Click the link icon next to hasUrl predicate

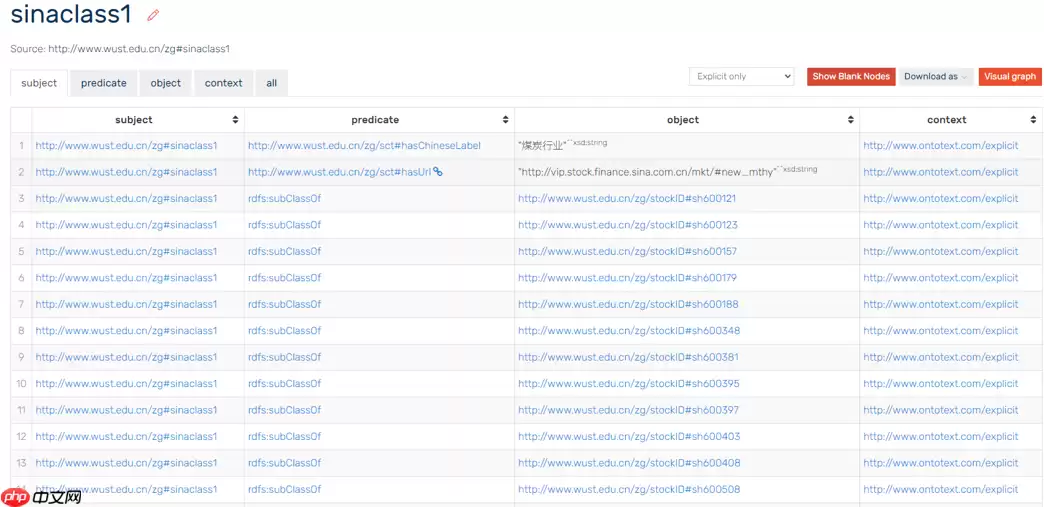click(438, 172)
